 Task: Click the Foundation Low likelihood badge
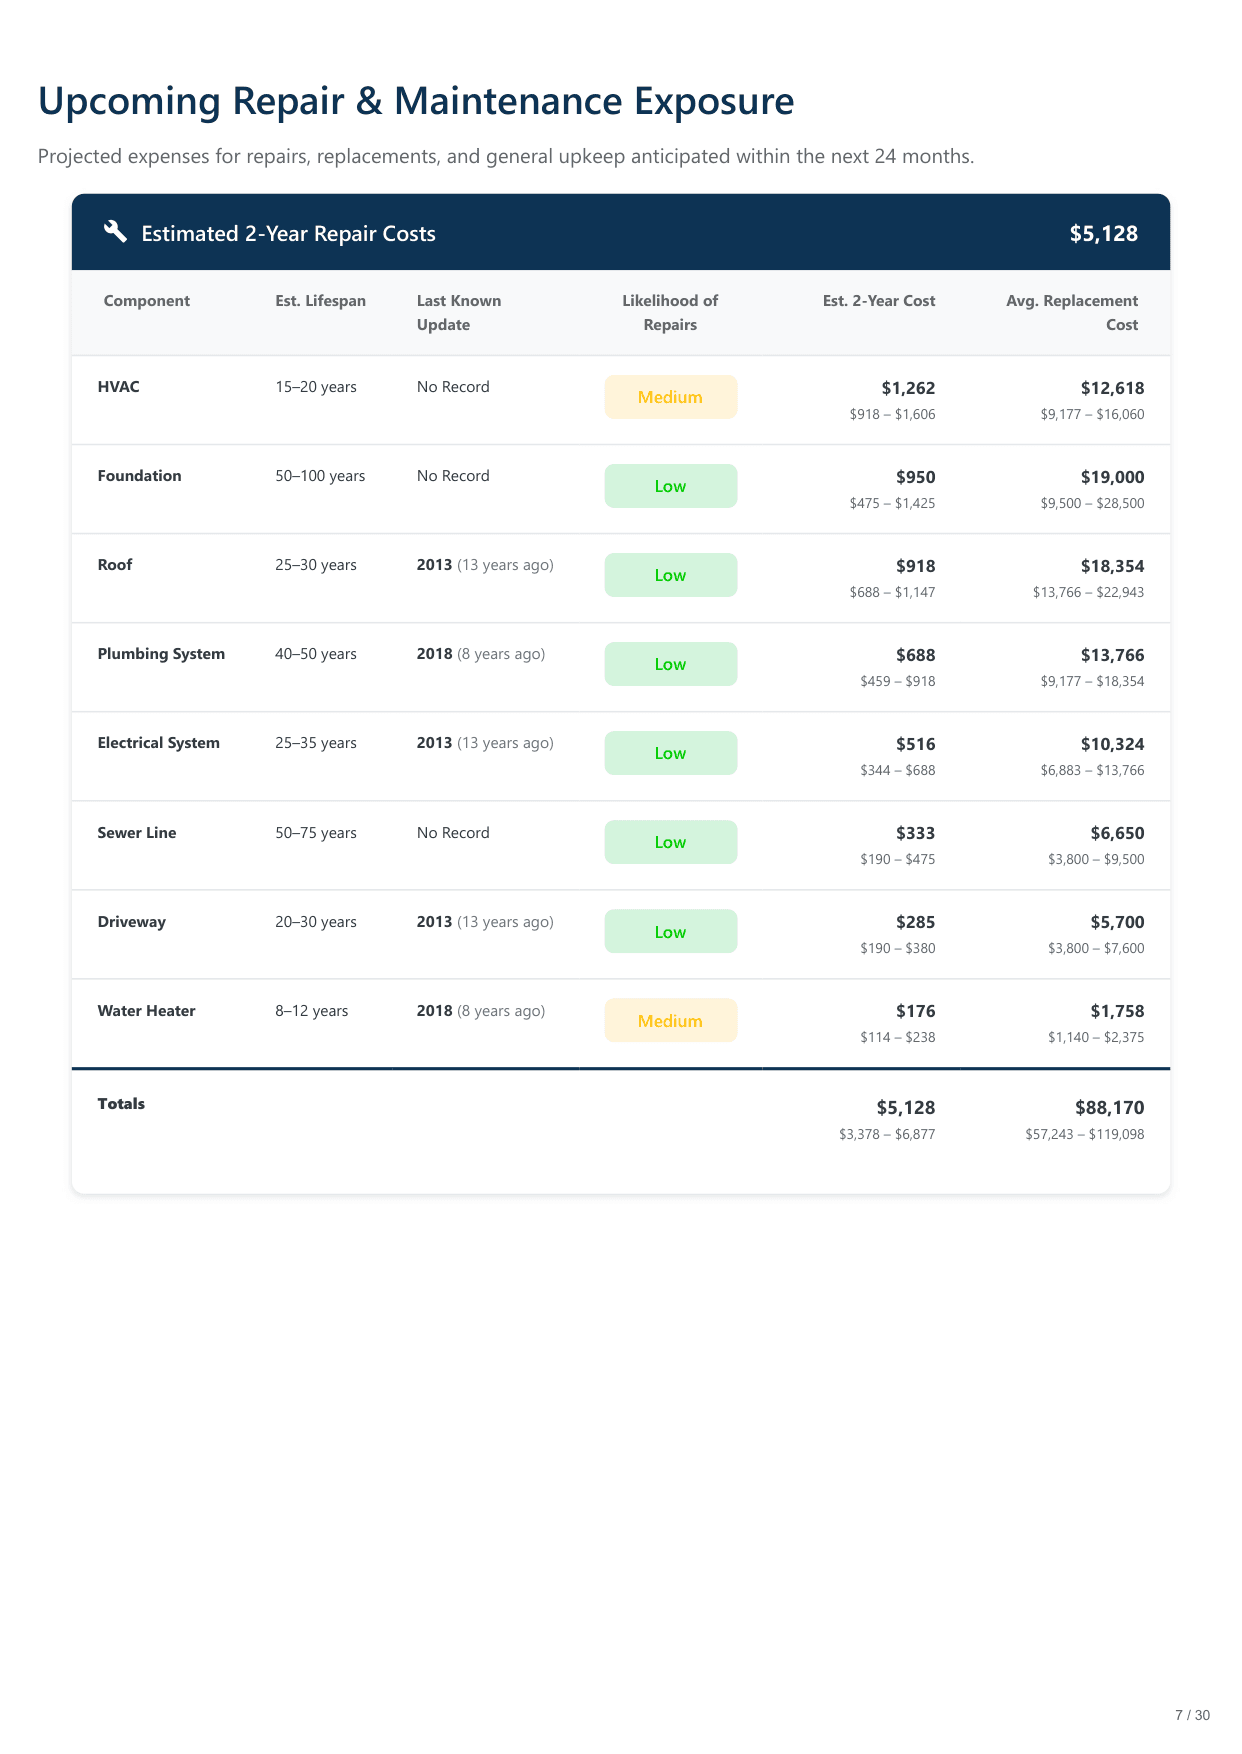click(670, 486)
